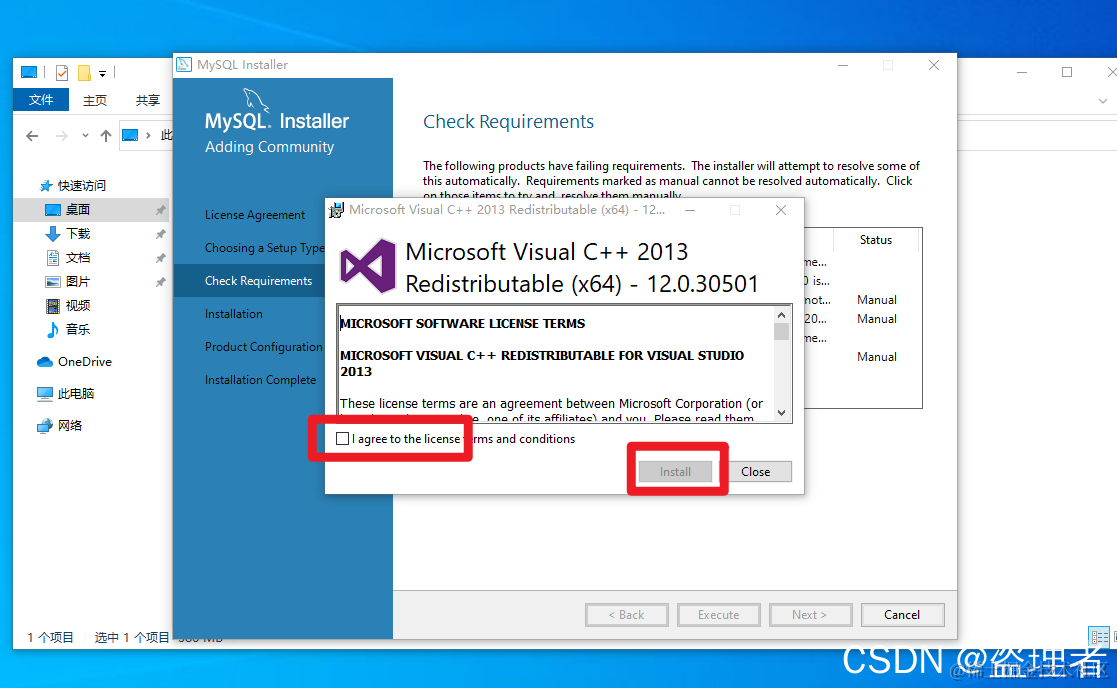Click the MySQL dolphin logo

pos(256,100)
